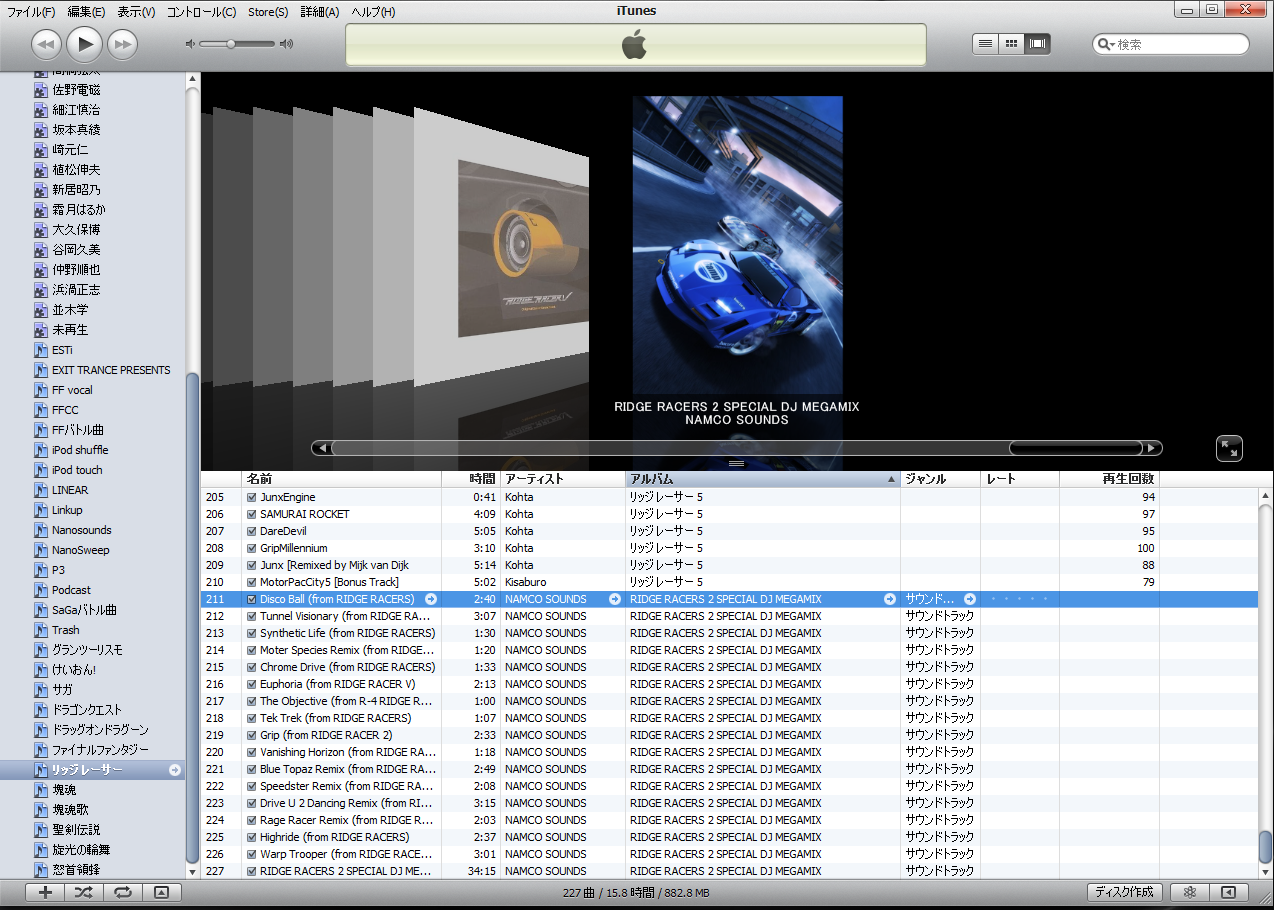The width and height of the screenshot is (1274, 910).
Task: Open the ファイル(F) menu
Action: point(31,12)
